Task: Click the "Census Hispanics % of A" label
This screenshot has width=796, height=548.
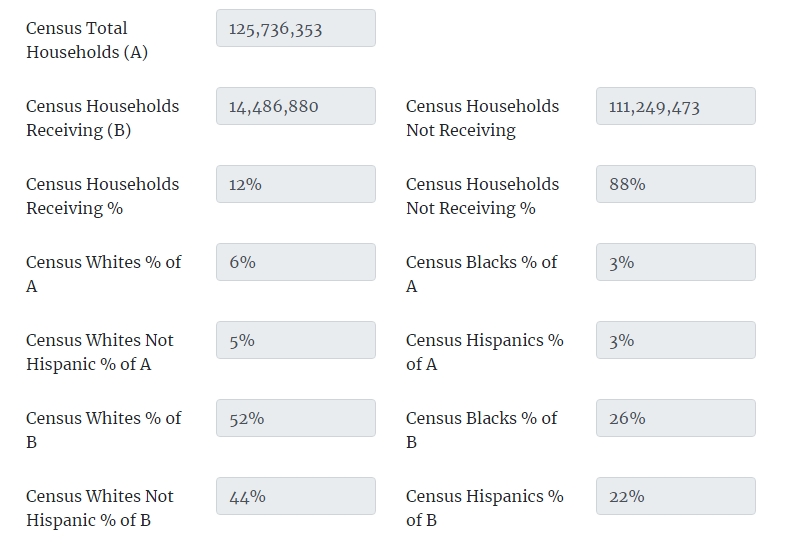Action: tap(485, 352)
